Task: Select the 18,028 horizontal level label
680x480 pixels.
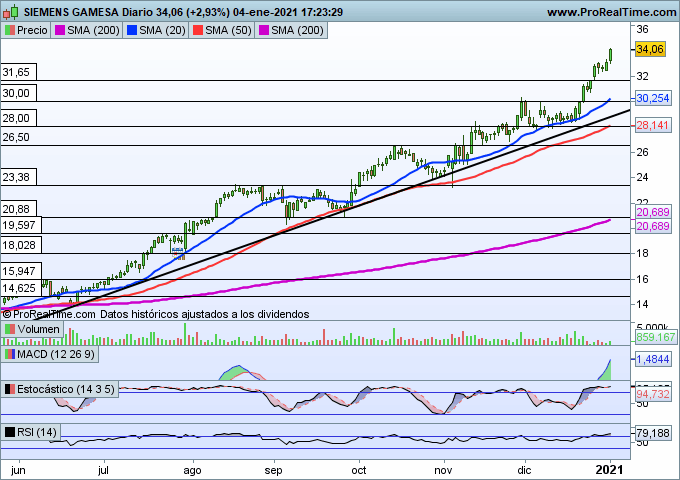Action: tap(21, 245)
